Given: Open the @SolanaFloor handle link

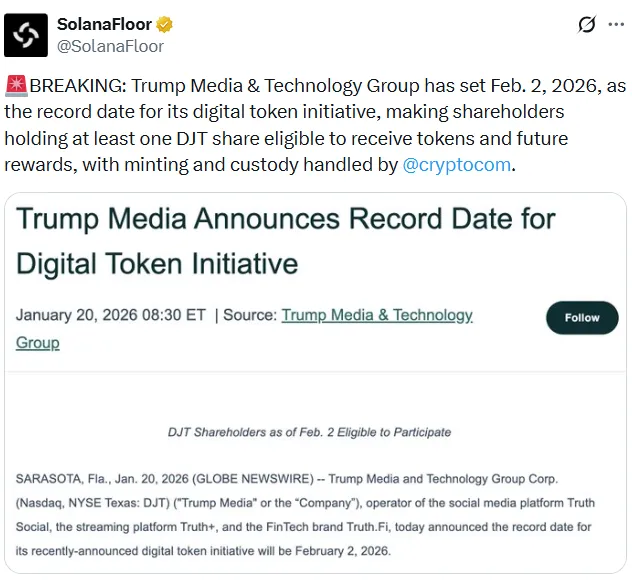Looking at the screenshot, I should pos(110,46).
